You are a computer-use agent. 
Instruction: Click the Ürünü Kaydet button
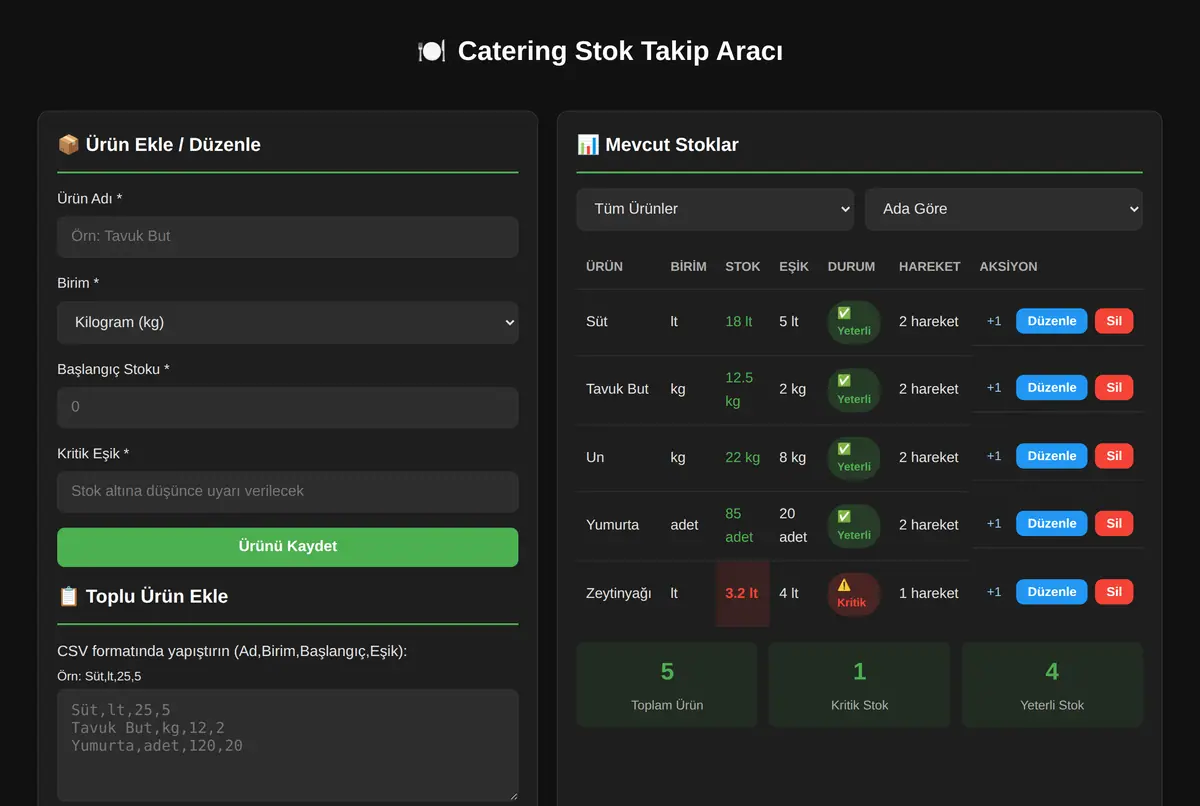(x=287, y=547)
